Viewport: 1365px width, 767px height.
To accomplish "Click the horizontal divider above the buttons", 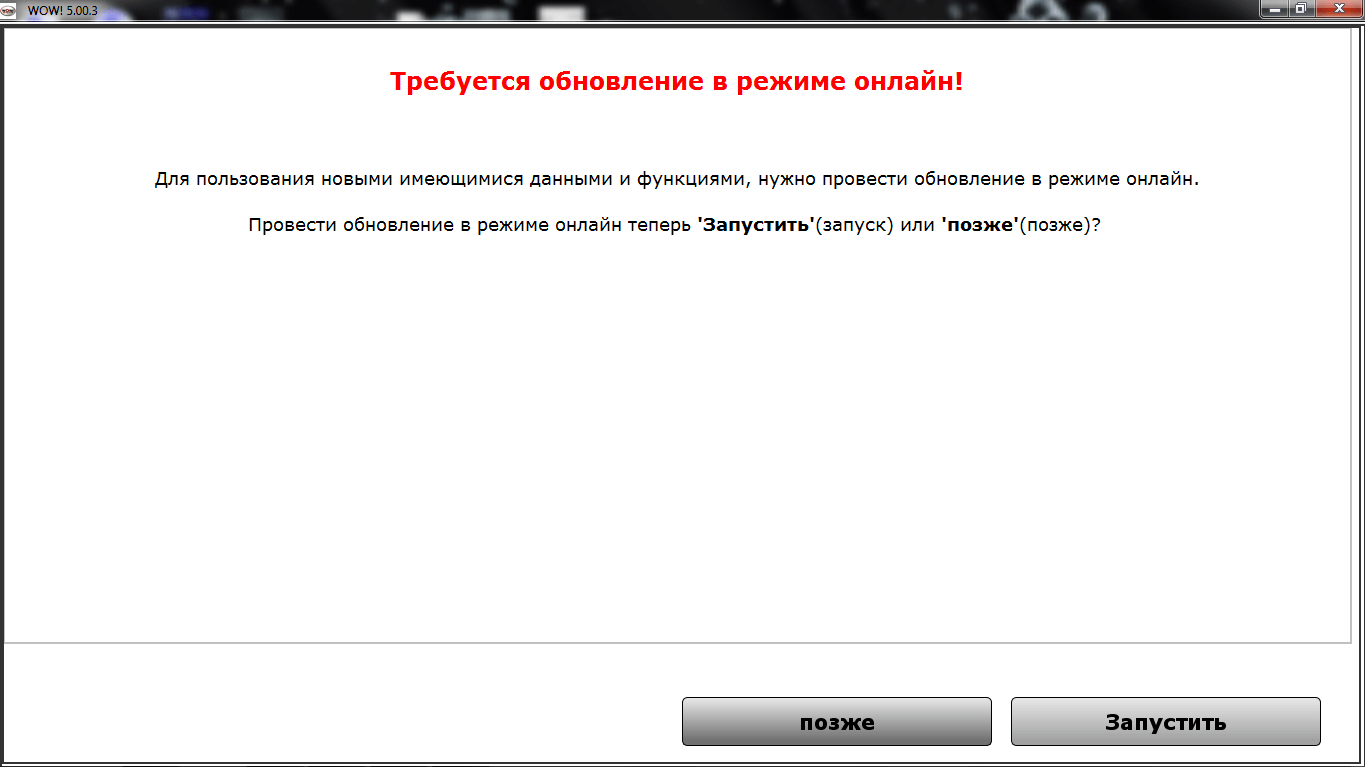I will click(676, 643).
